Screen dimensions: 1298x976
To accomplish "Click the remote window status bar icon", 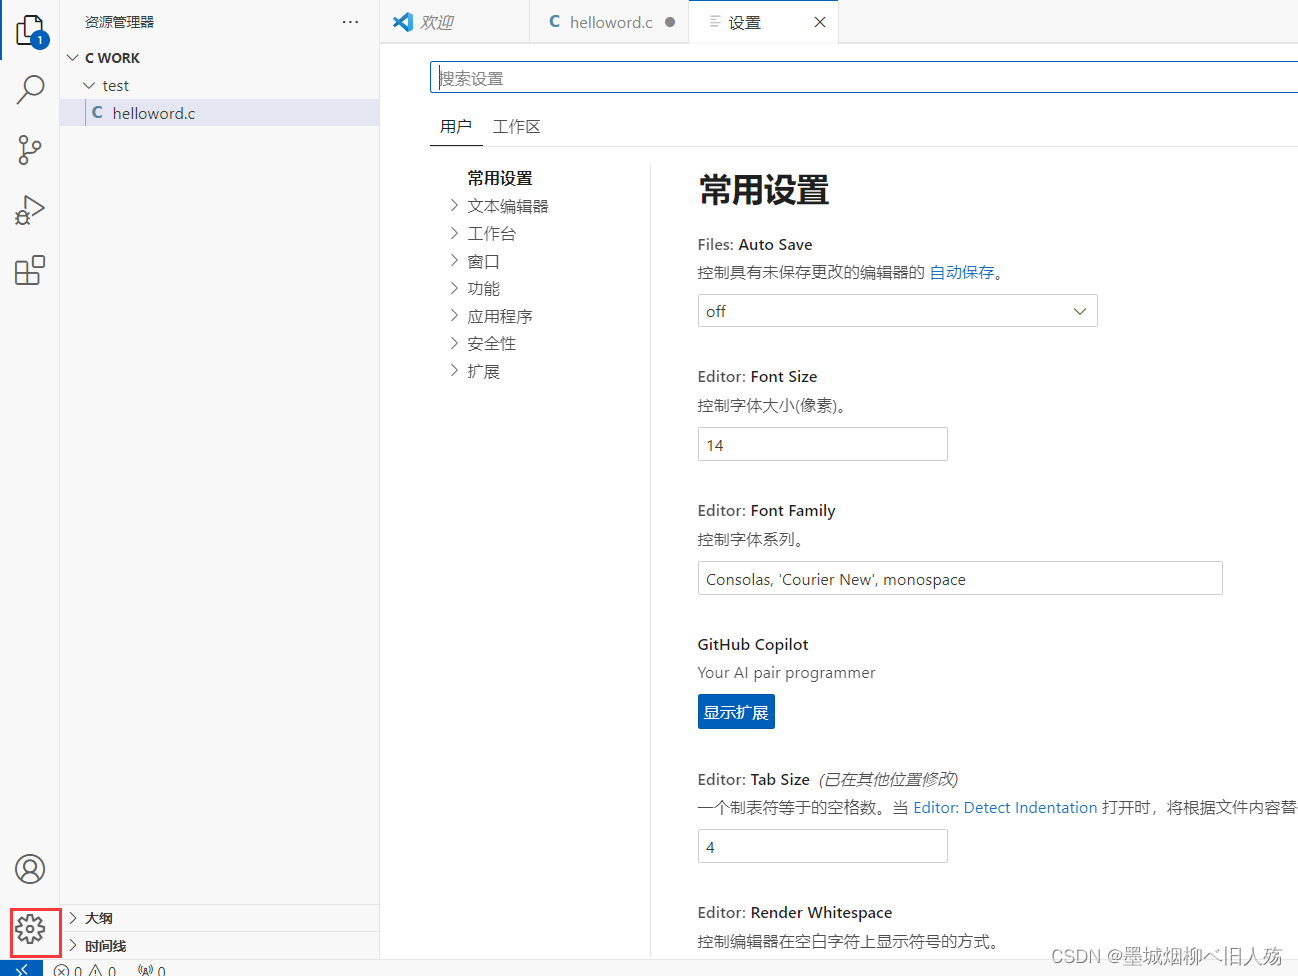I will click(x=21, y=968).
